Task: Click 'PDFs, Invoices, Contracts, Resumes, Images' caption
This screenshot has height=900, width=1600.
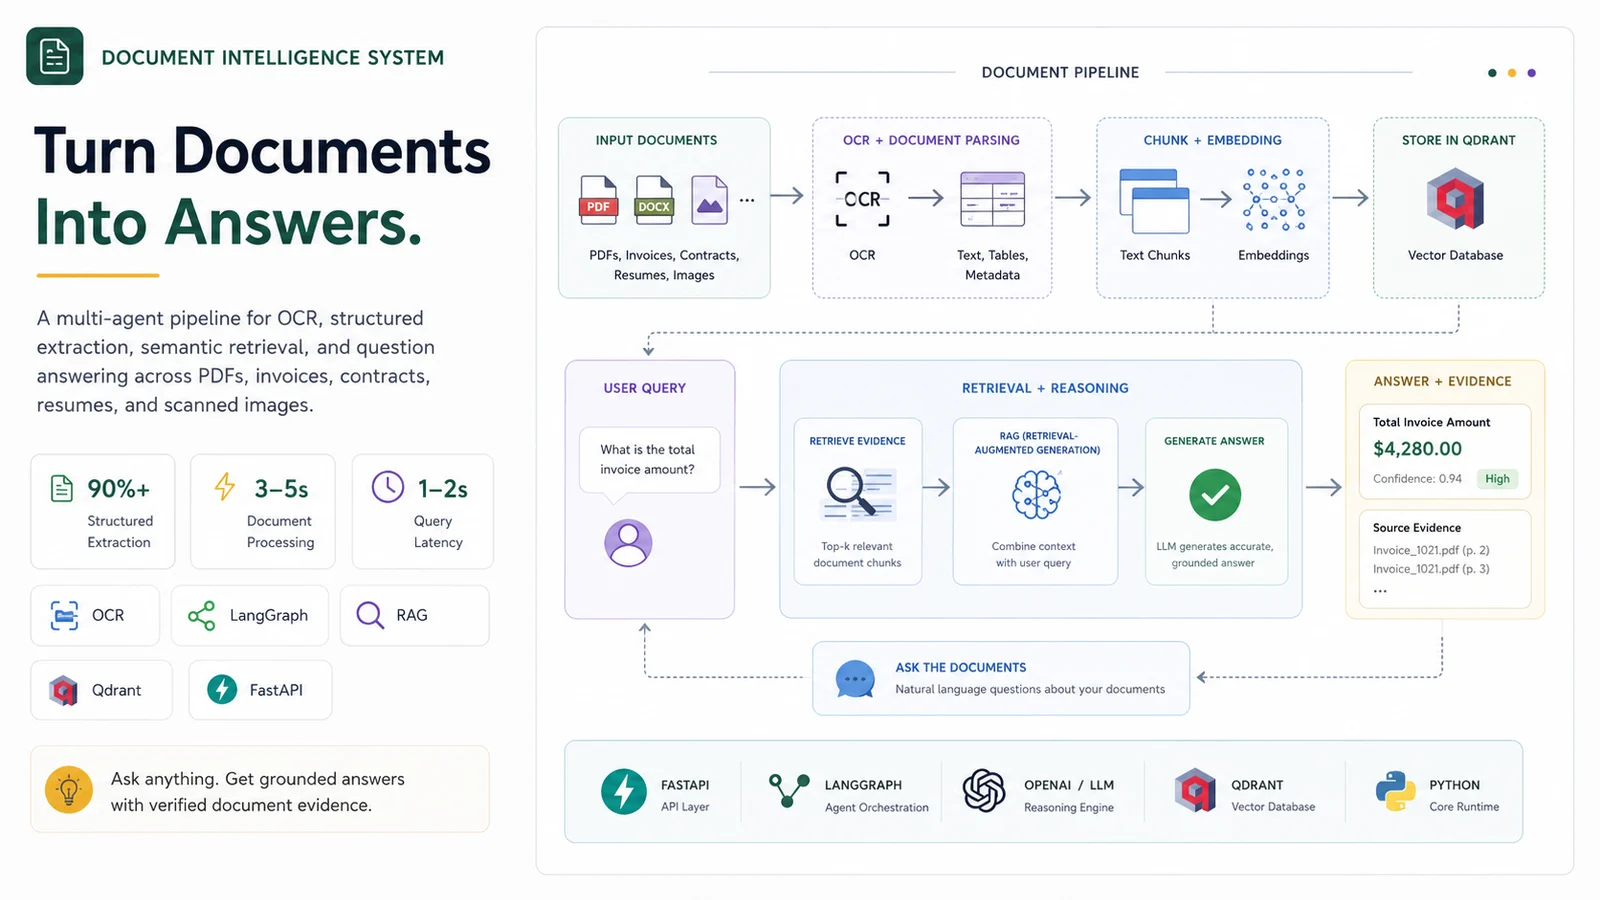Action: pos(664,265)
